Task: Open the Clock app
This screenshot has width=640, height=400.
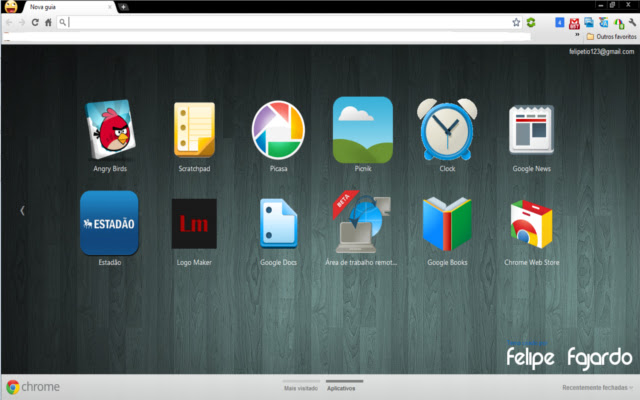Action: [x=447, y=130]
